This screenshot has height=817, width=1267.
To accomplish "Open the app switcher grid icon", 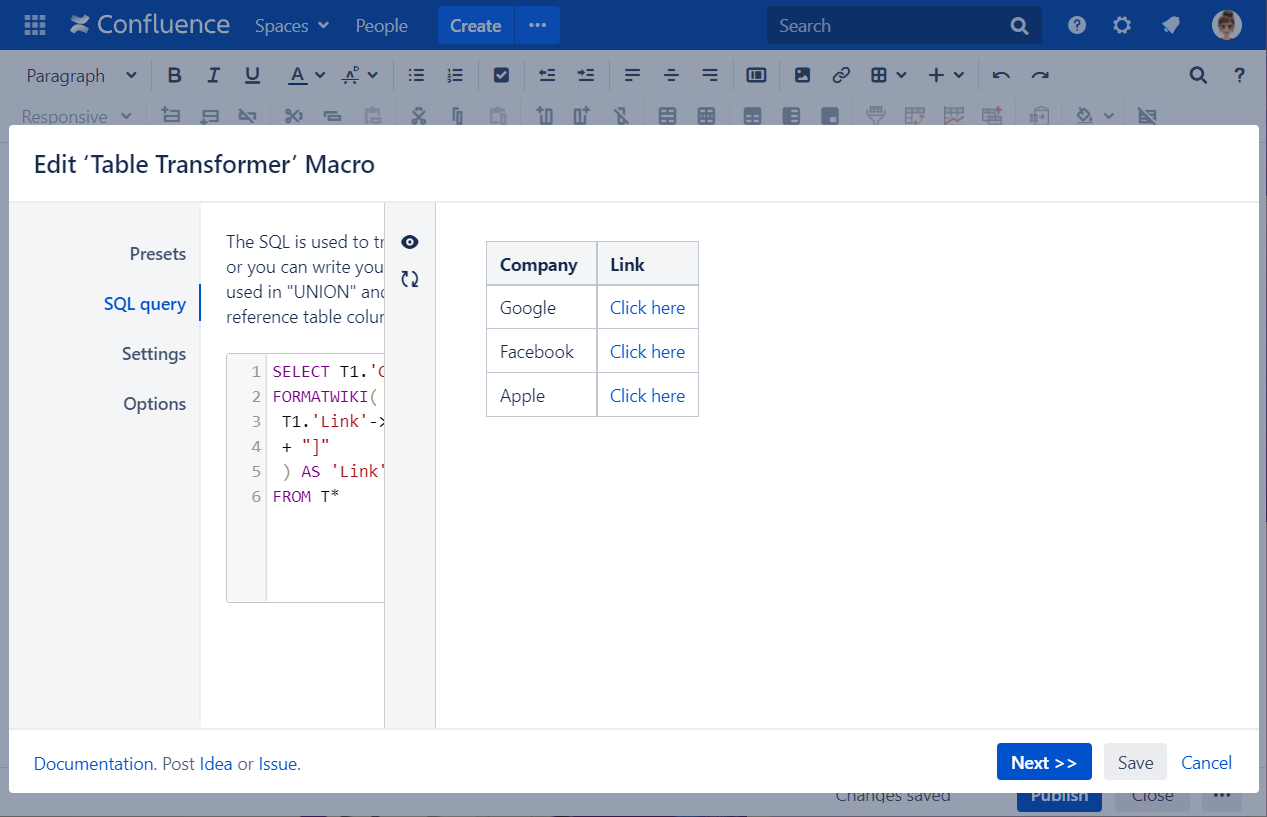I will [35, 26].
